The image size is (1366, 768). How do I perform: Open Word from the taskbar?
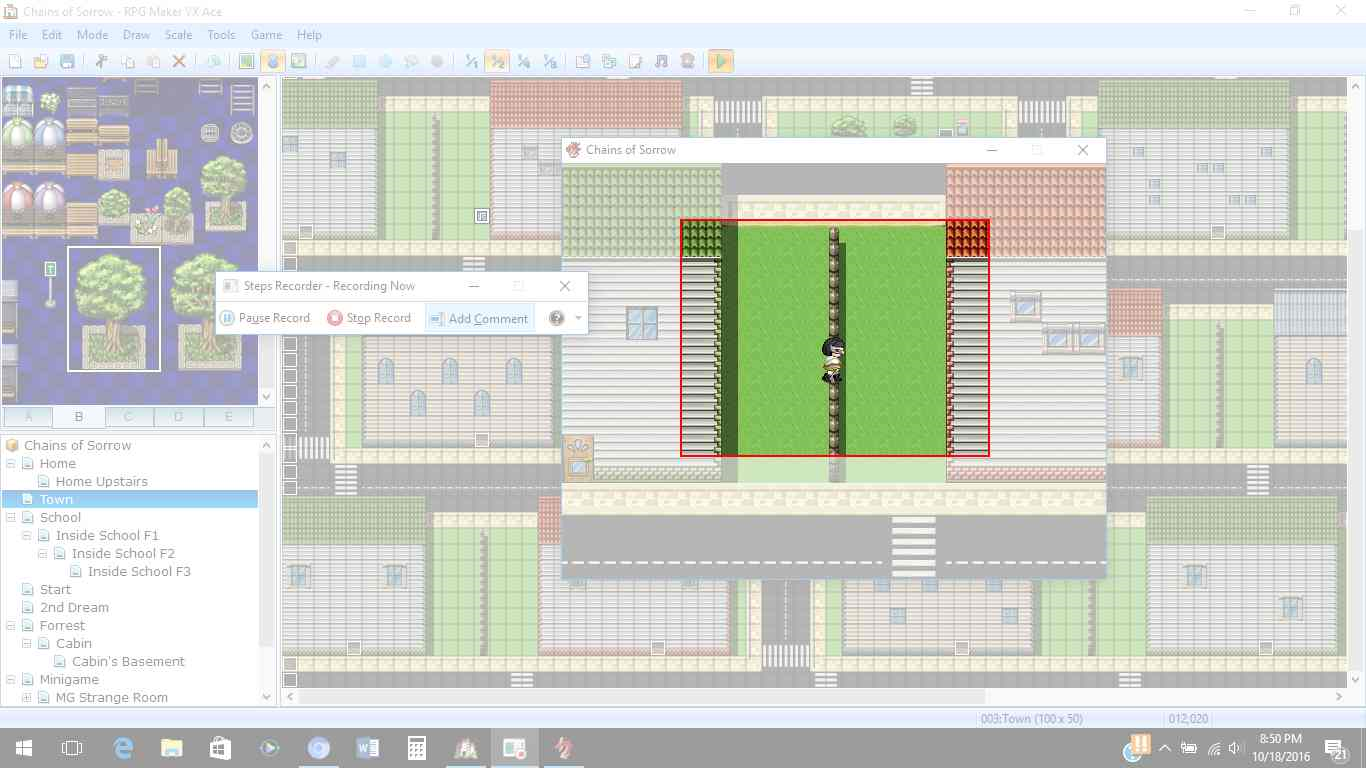tap(367, 748)
